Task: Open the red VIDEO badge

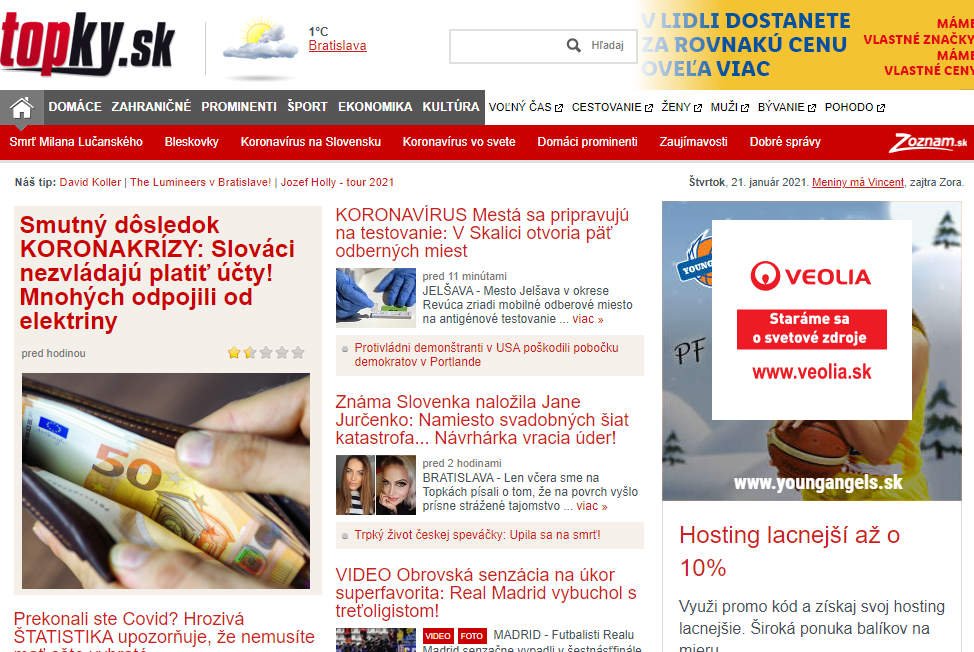Action: 438,636
